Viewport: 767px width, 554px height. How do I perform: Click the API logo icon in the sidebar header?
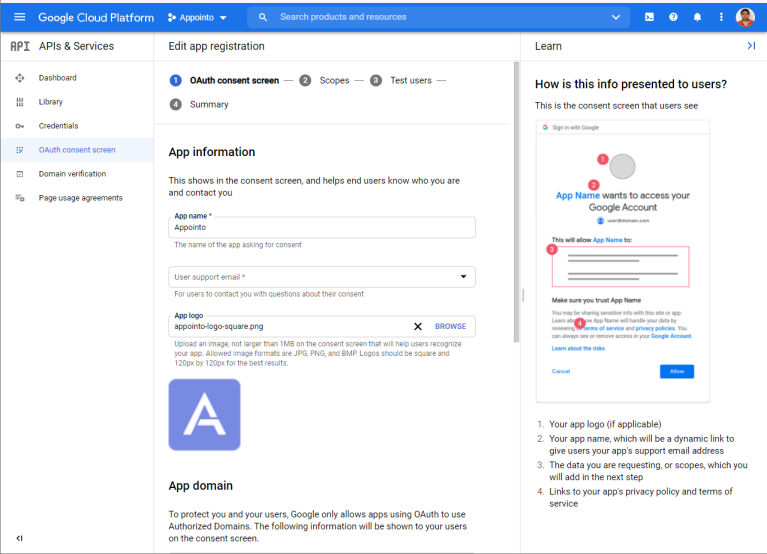tap(20, 46)
